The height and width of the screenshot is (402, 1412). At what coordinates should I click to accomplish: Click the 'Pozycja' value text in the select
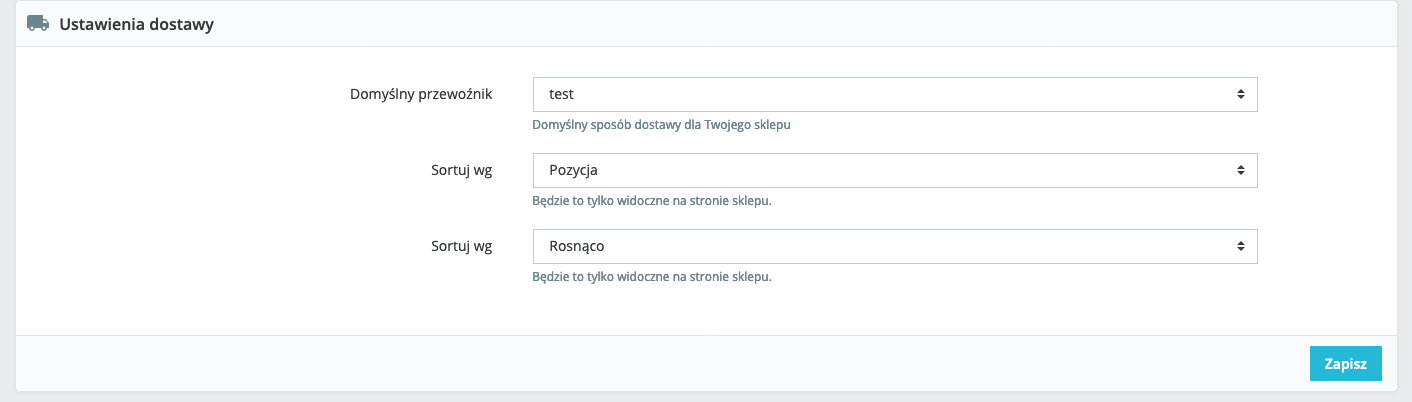pos(573,170)
